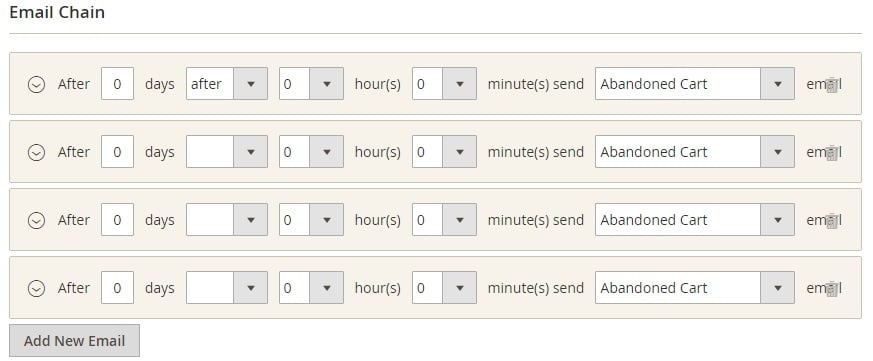The height and width of the screenshot is (361, 873).
Task: Delete the third email row via trash icon
Action: [x=832, y=221]
